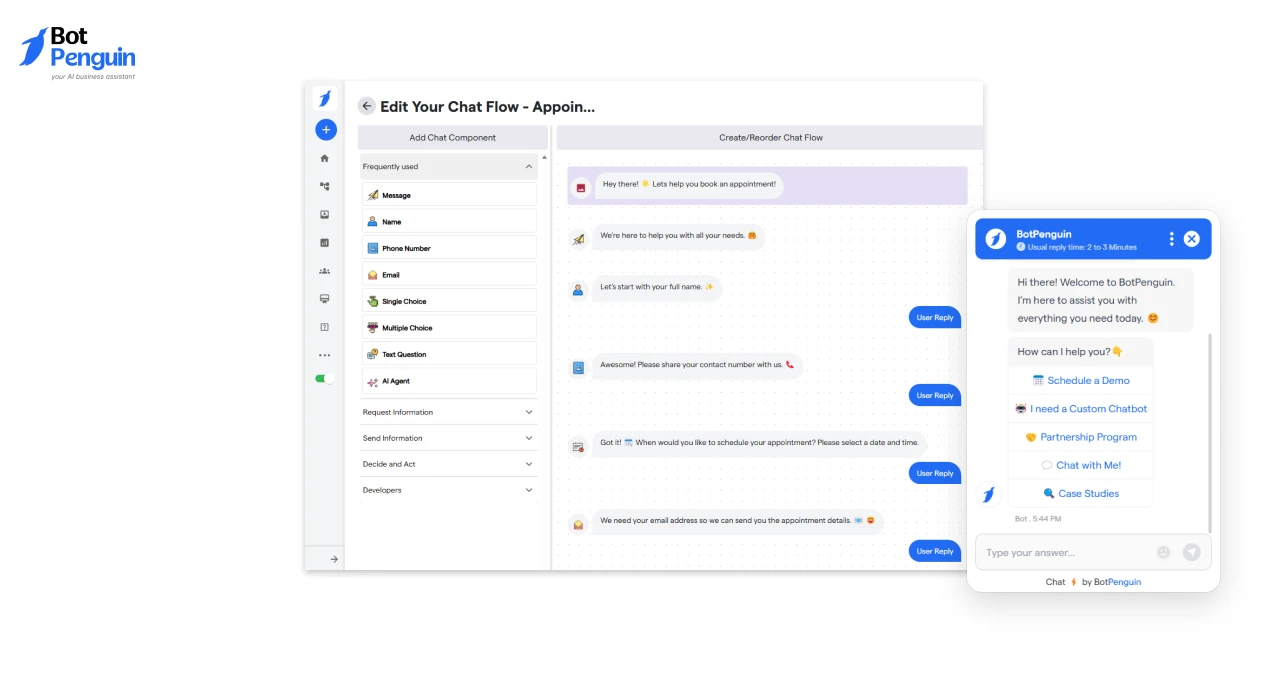This screenshot has height=686, width=1288.
Task: Open the team members icon in the sidebar
Action: pos(324,271)
